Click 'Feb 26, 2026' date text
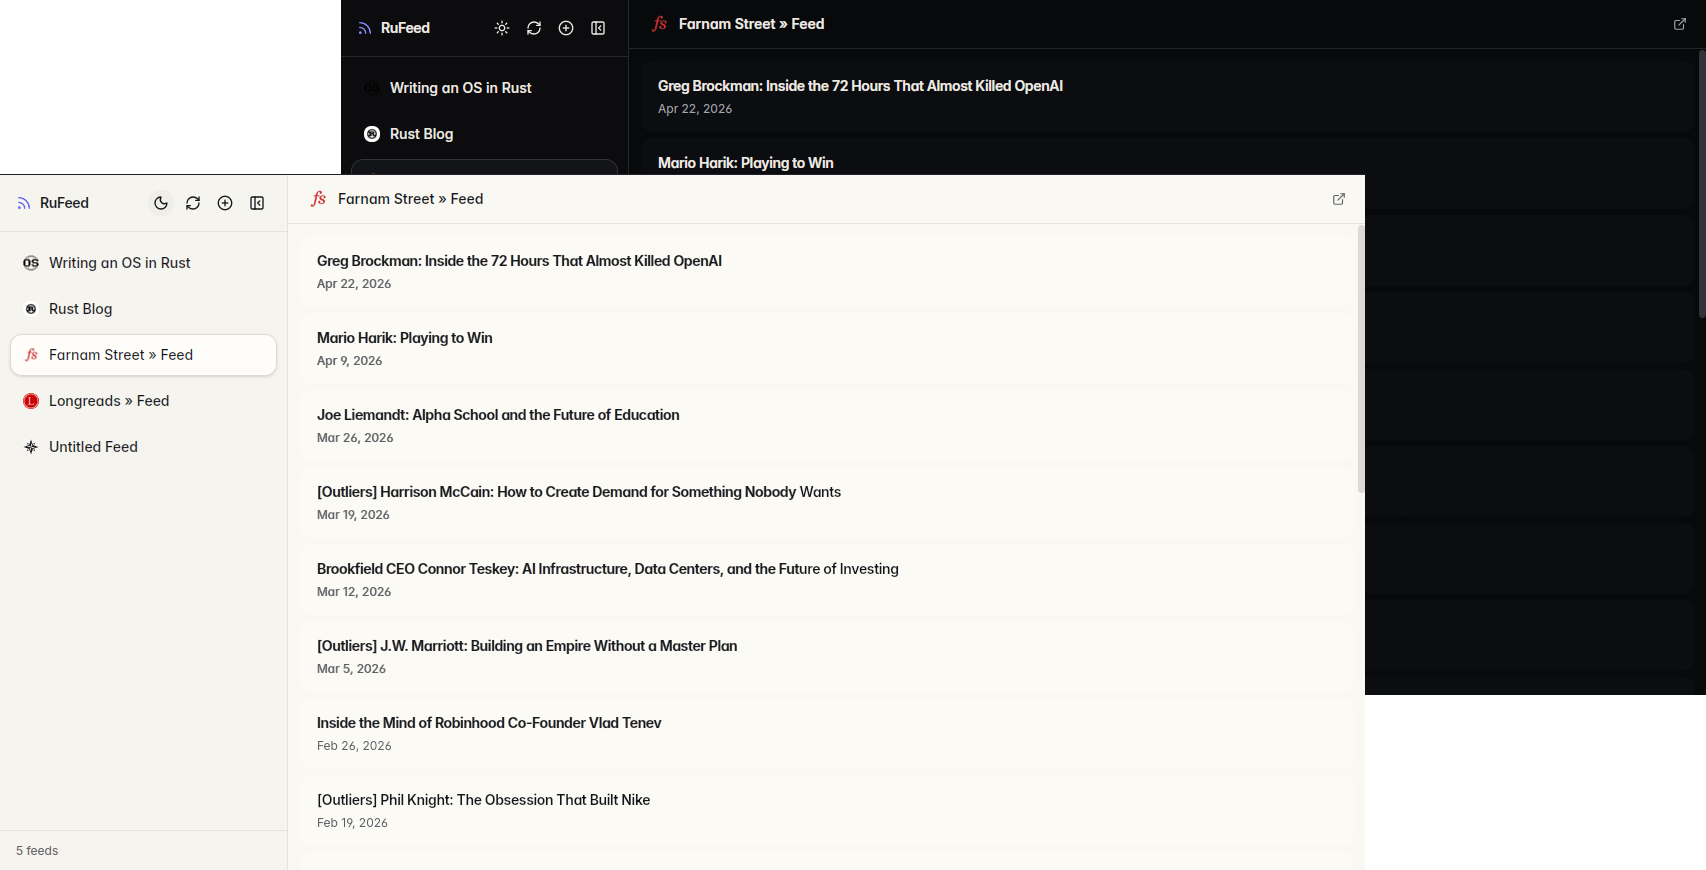 (x=354, y=746)
